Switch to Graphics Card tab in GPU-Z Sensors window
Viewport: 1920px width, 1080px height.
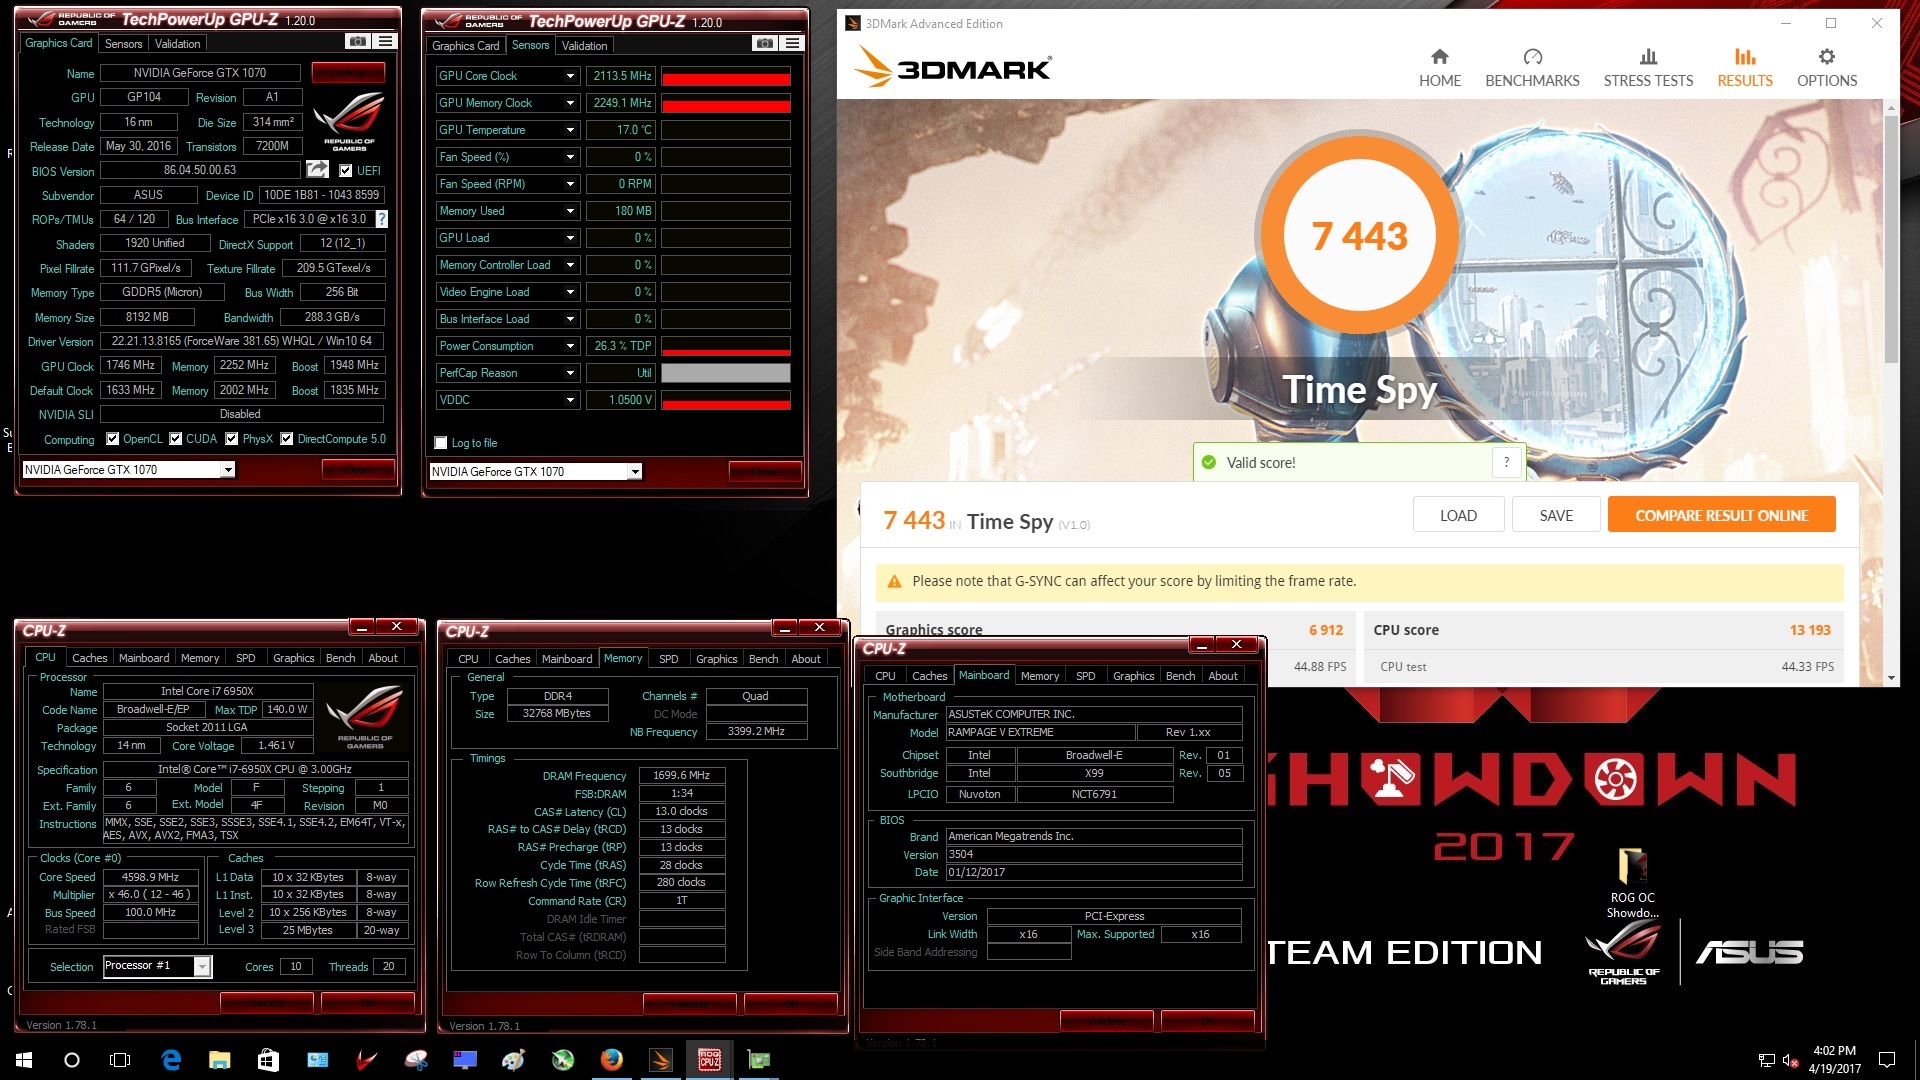tap(466, 45)
